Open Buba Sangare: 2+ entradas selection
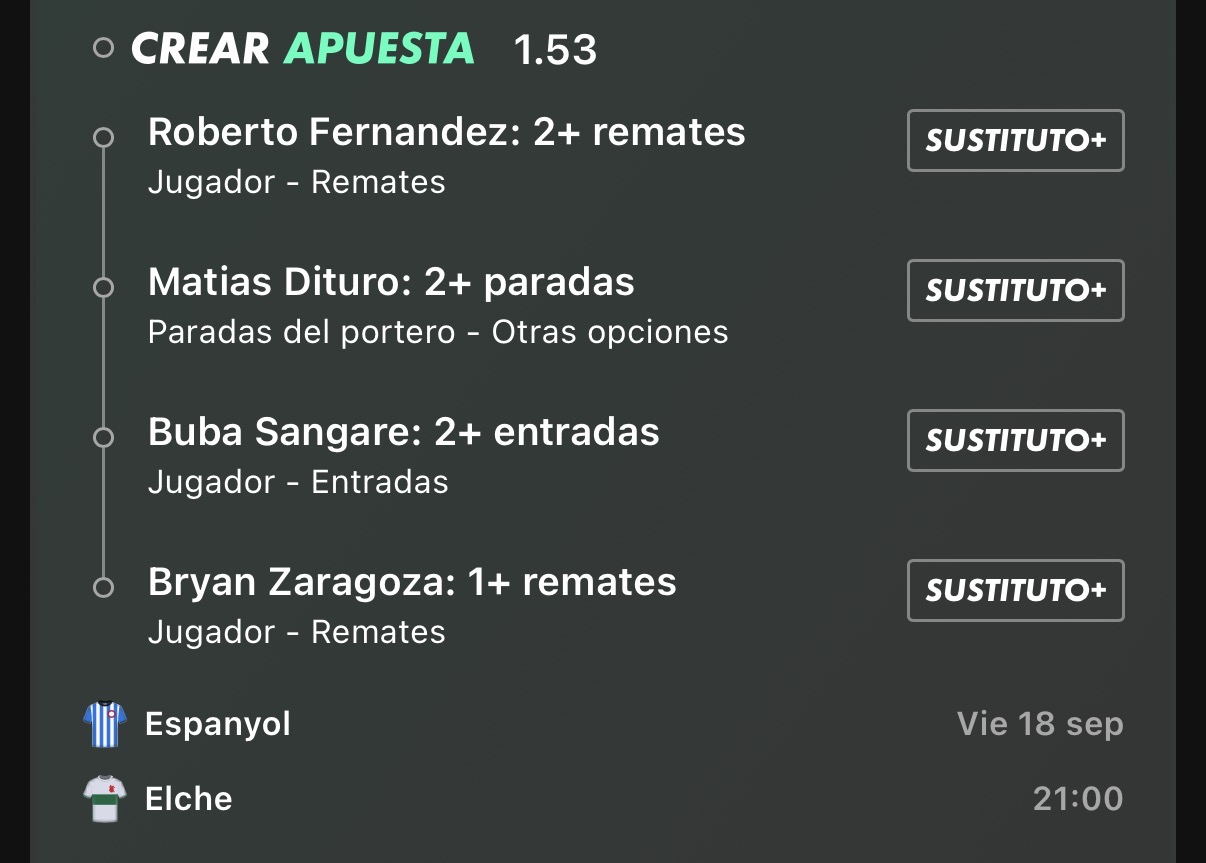 (x=404, y=432)
